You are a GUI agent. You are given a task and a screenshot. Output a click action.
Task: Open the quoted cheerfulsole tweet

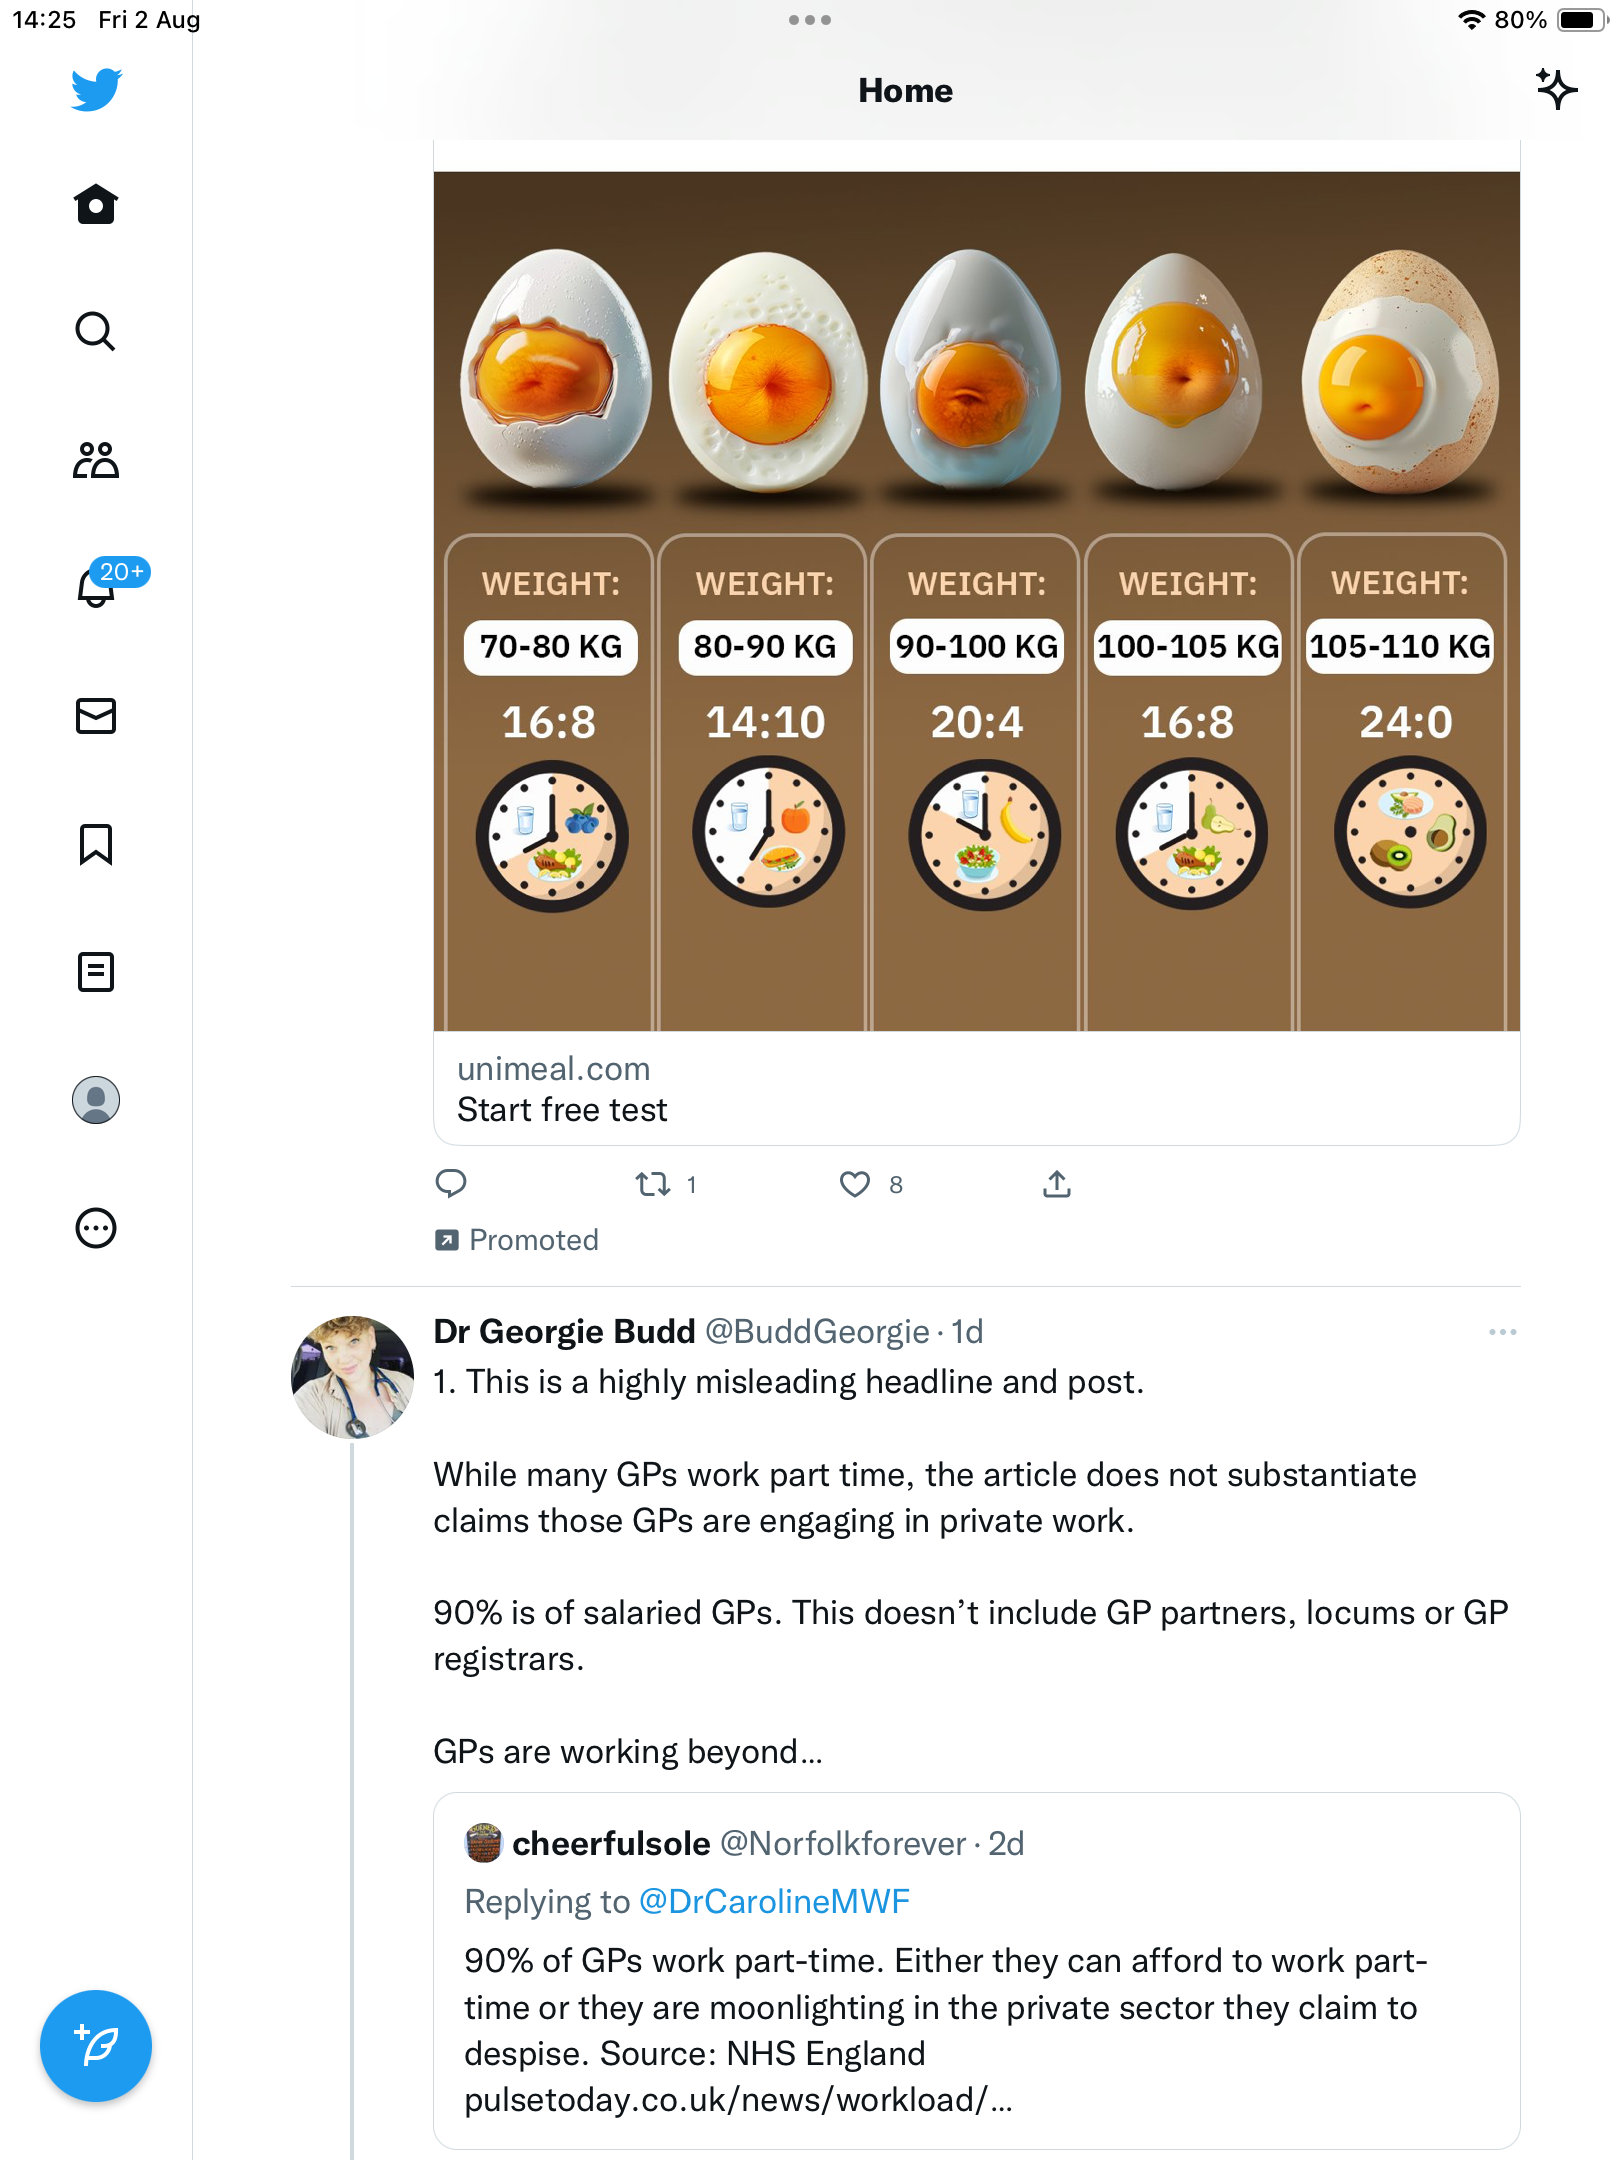coord(976,1970)
